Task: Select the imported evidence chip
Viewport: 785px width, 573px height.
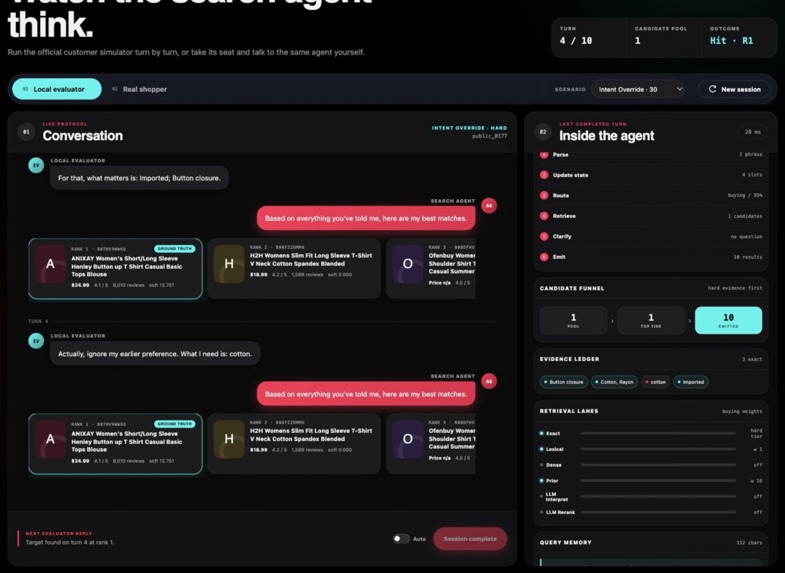Action: tap(691, 382)
